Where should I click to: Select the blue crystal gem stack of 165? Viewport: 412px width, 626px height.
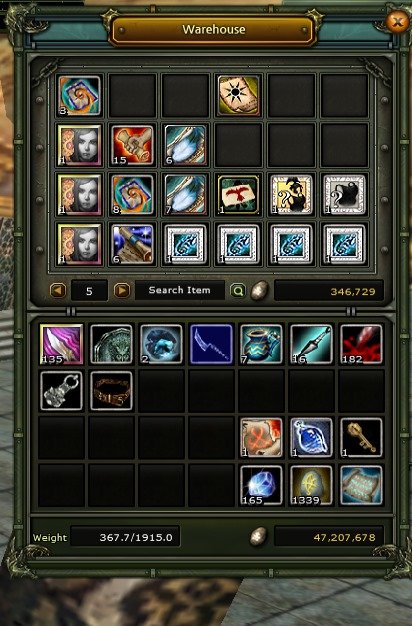[x=261, y=485]
